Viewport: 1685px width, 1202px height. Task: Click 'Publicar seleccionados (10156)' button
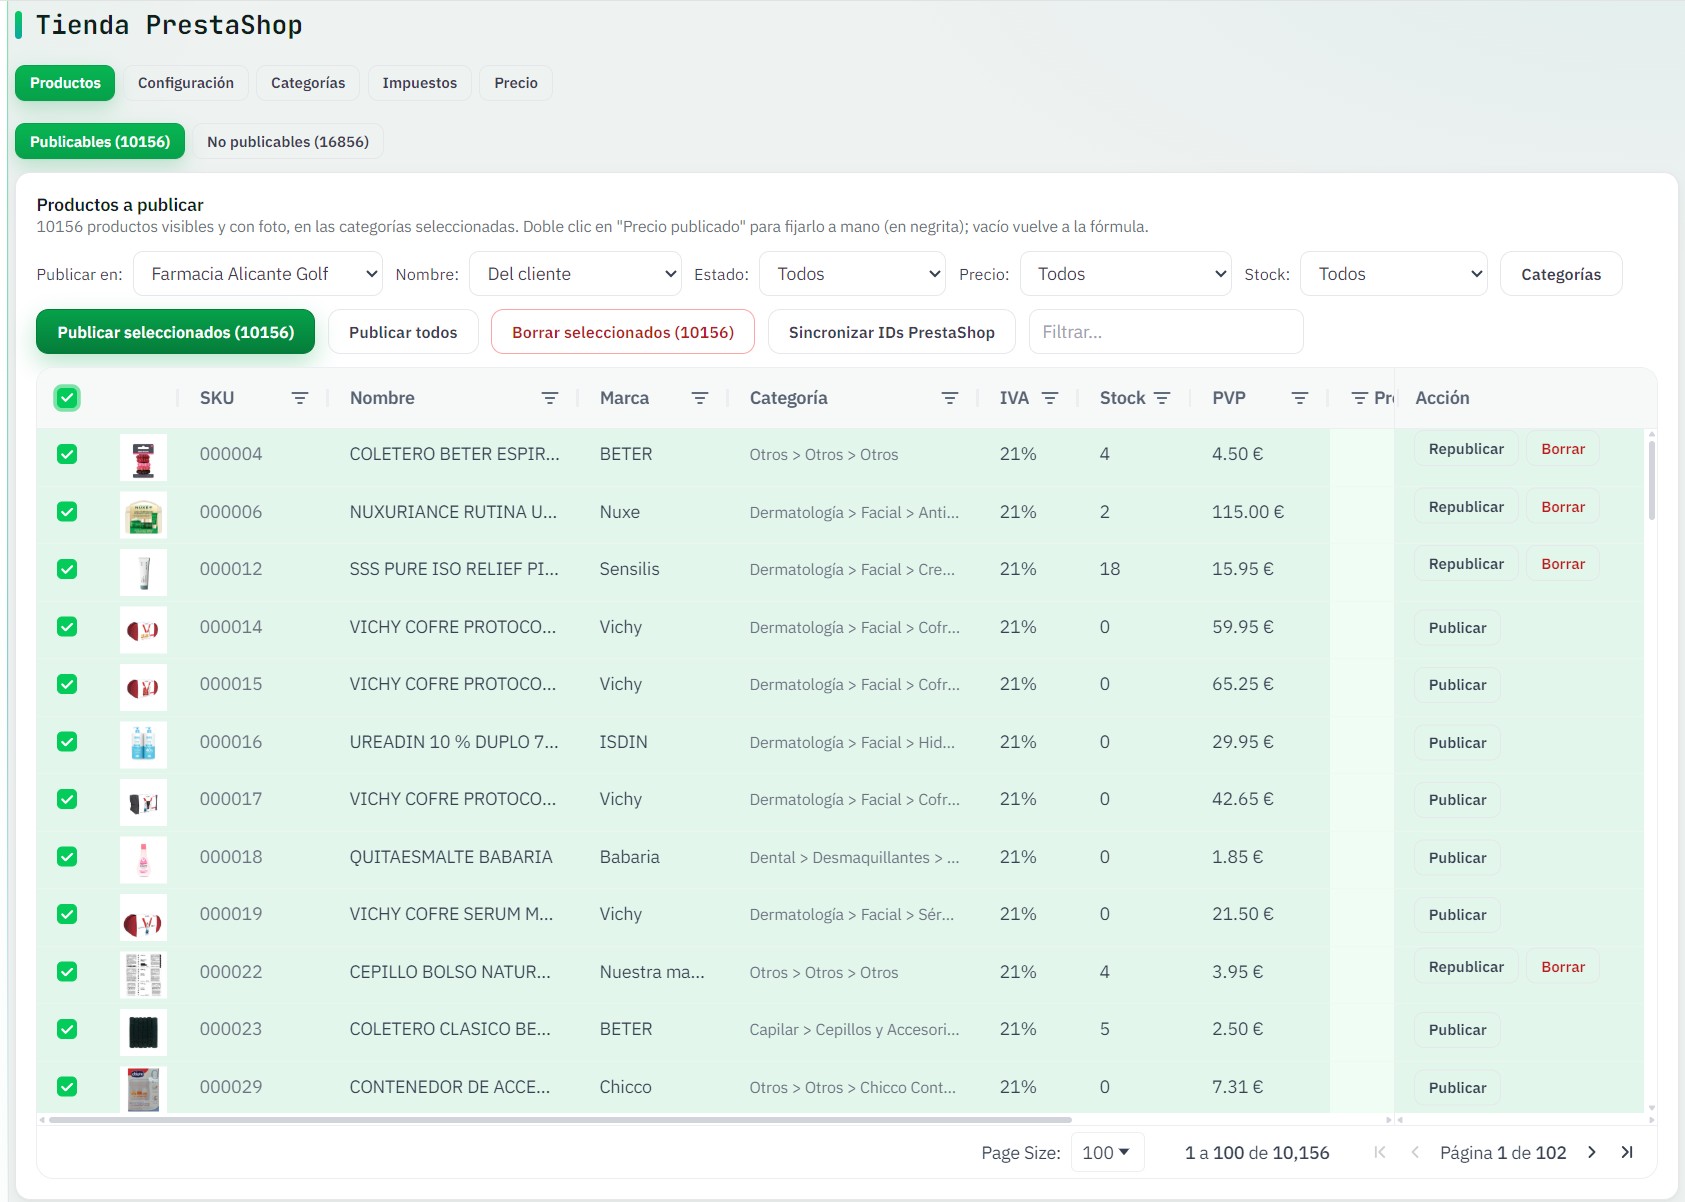click(x=176, y=332)
